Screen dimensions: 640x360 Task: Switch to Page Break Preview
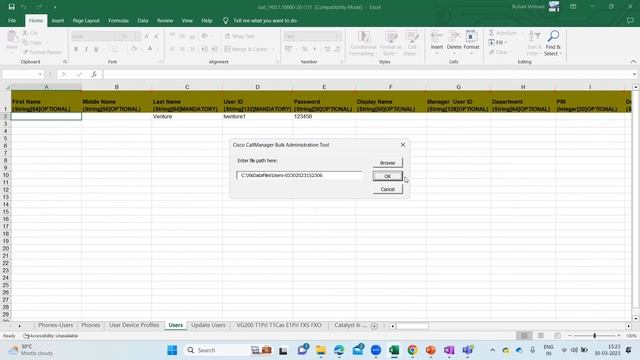(557, 336)
